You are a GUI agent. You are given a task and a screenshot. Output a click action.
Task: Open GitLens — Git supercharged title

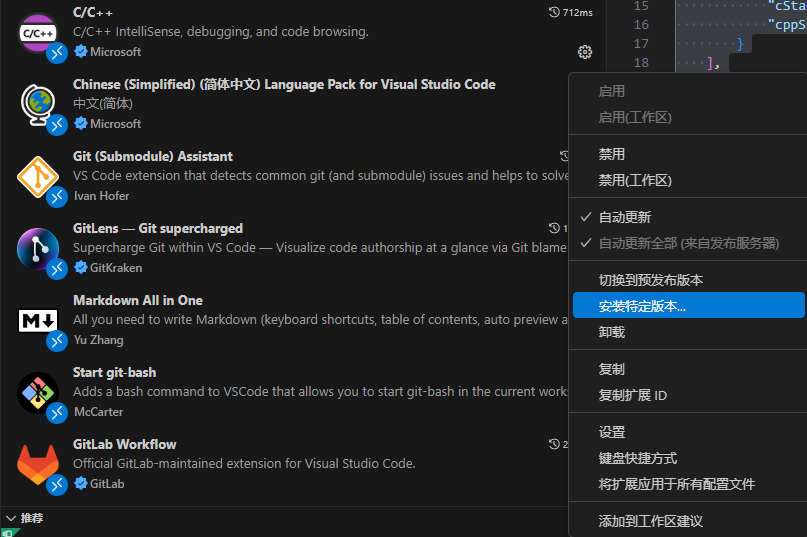coord(158,228)
